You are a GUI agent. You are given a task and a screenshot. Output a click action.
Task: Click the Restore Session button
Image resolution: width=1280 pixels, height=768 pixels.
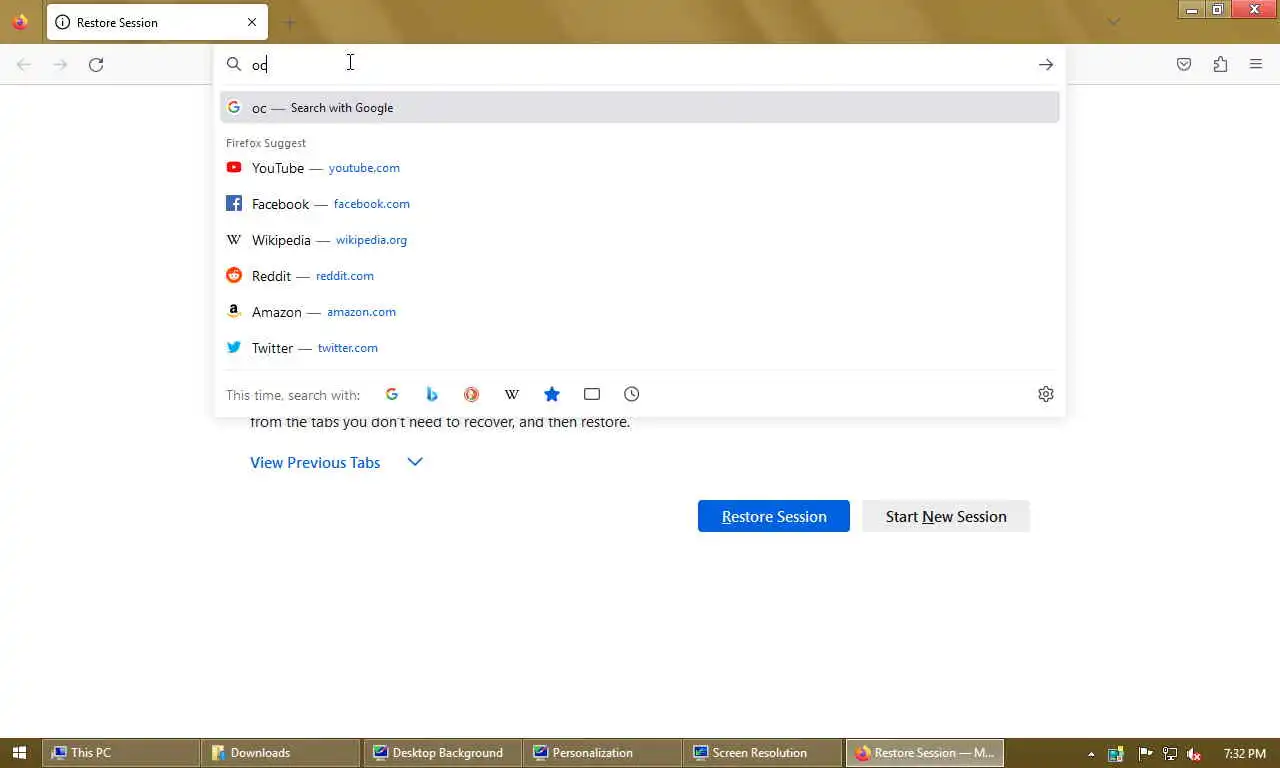774,516
